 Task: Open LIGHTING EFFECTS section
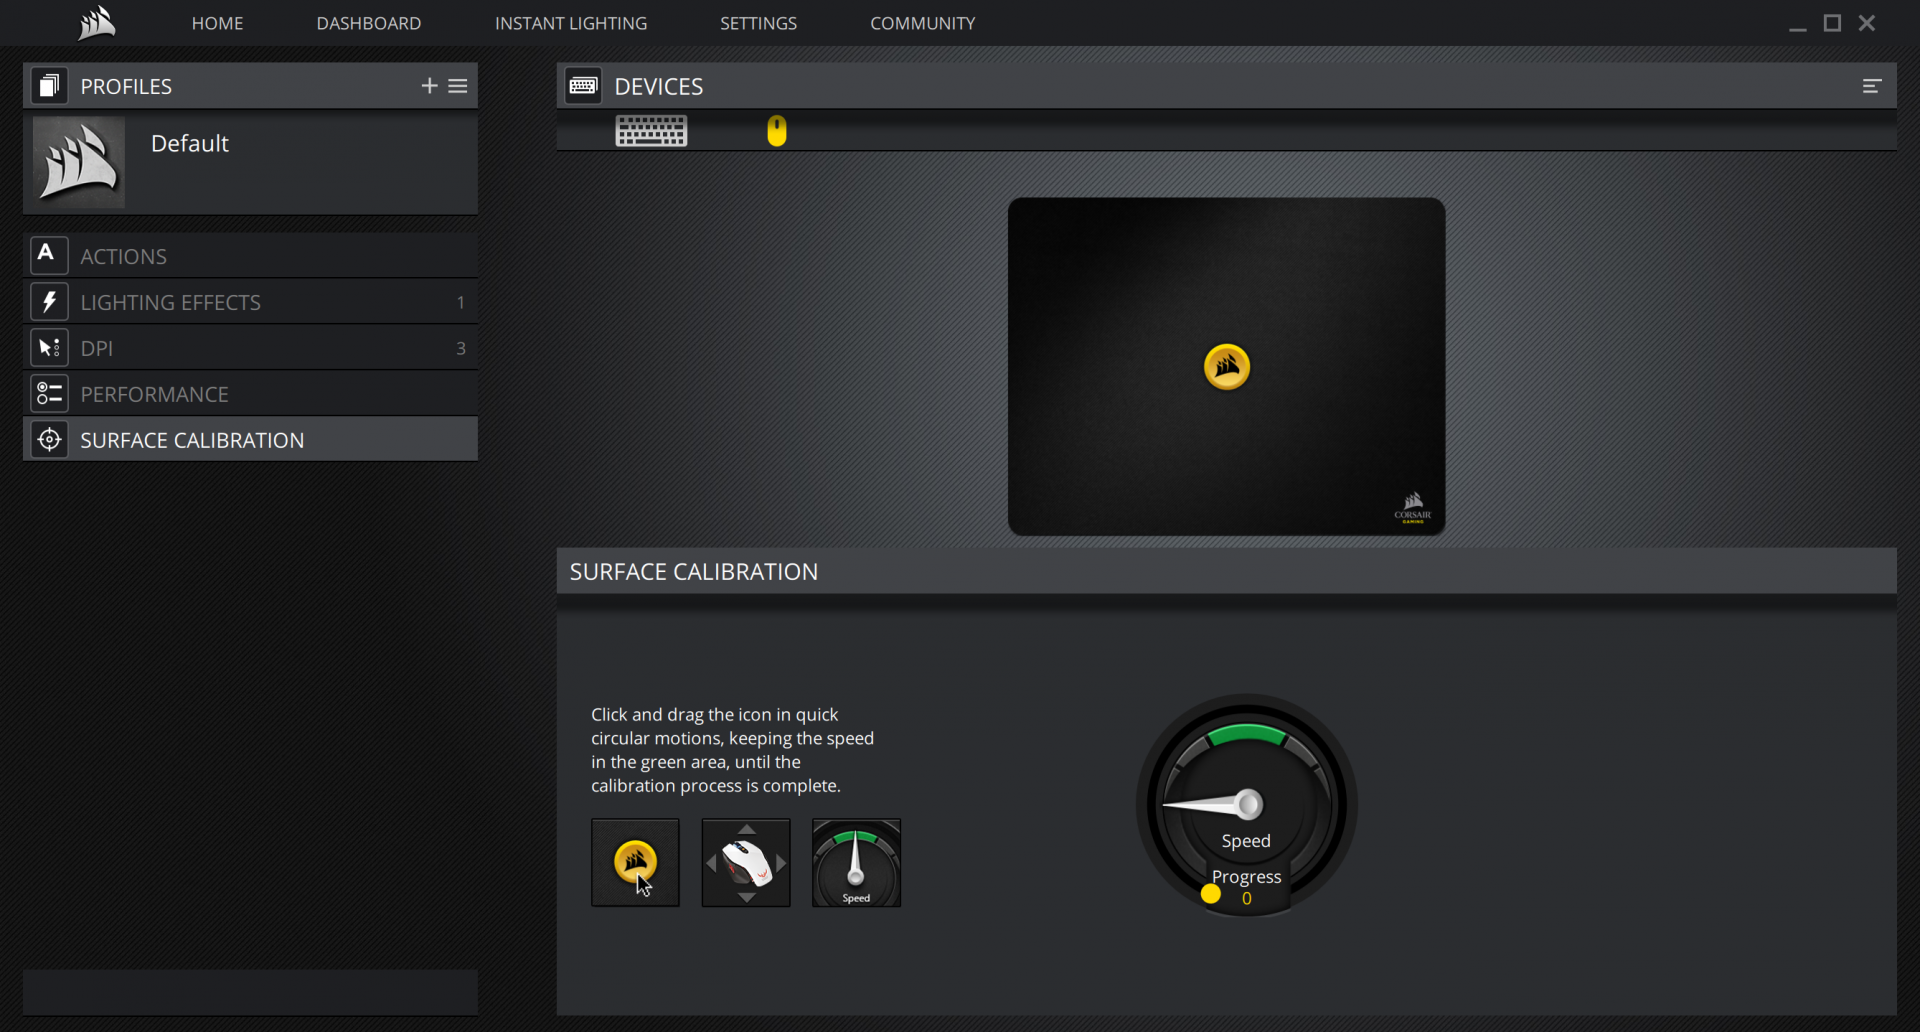click(x=250, y=302)
